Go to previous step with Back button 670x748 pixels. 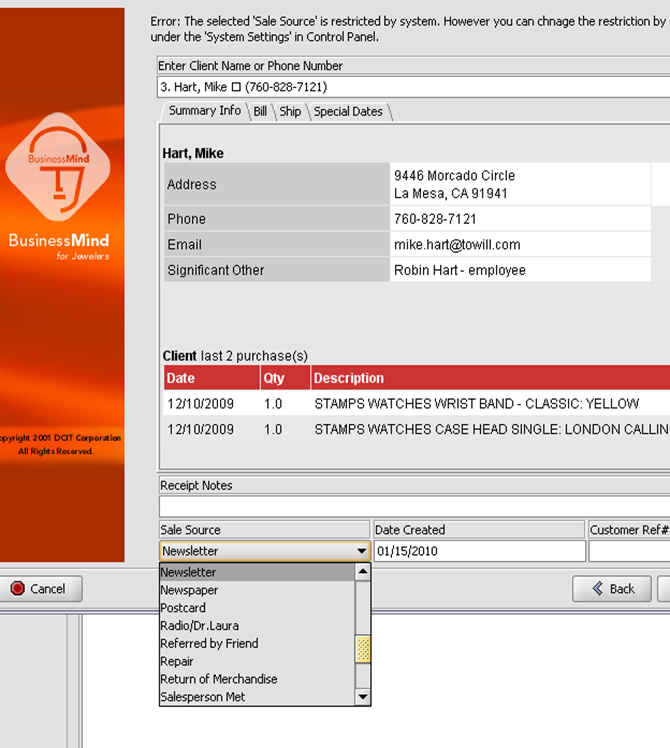(x=611, y=589)
